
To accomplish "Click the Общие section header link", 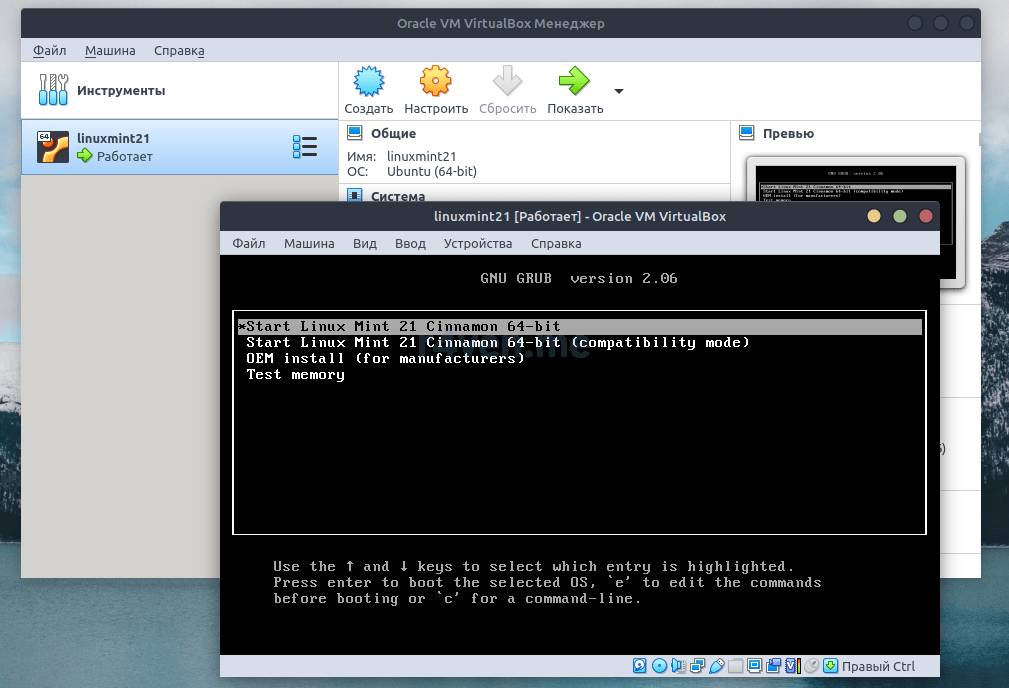I will pyautogui.click(x=393, y=133).
